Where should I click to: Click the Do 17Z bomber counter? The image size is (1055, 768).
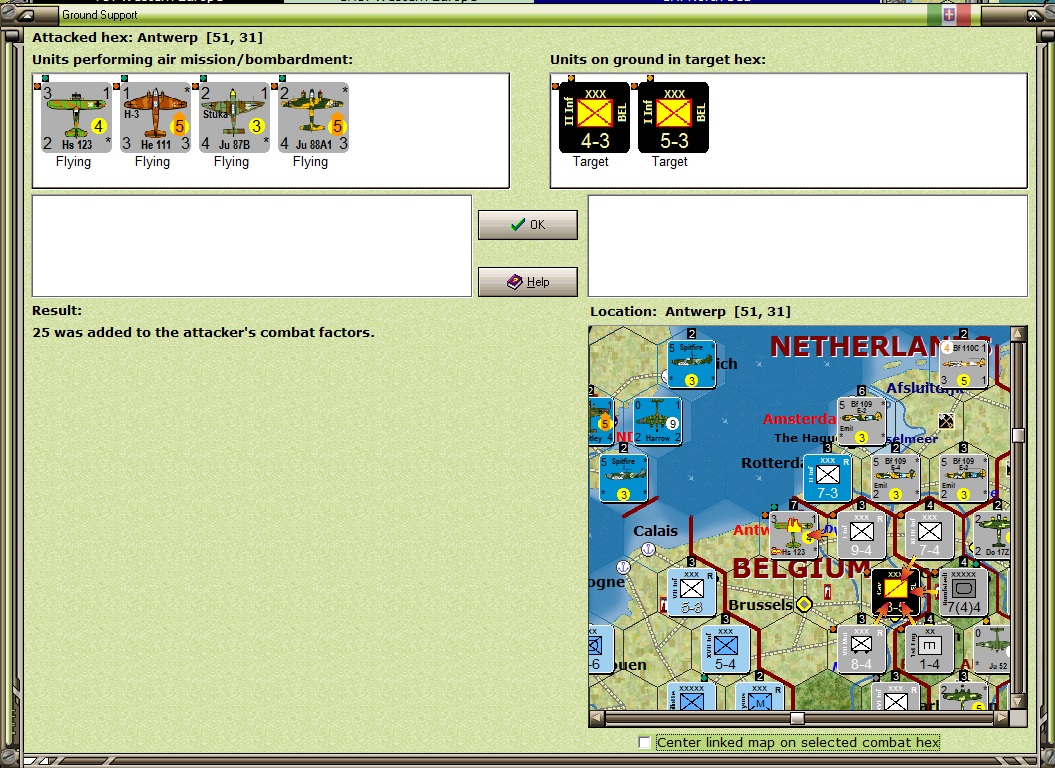[992, 535]
